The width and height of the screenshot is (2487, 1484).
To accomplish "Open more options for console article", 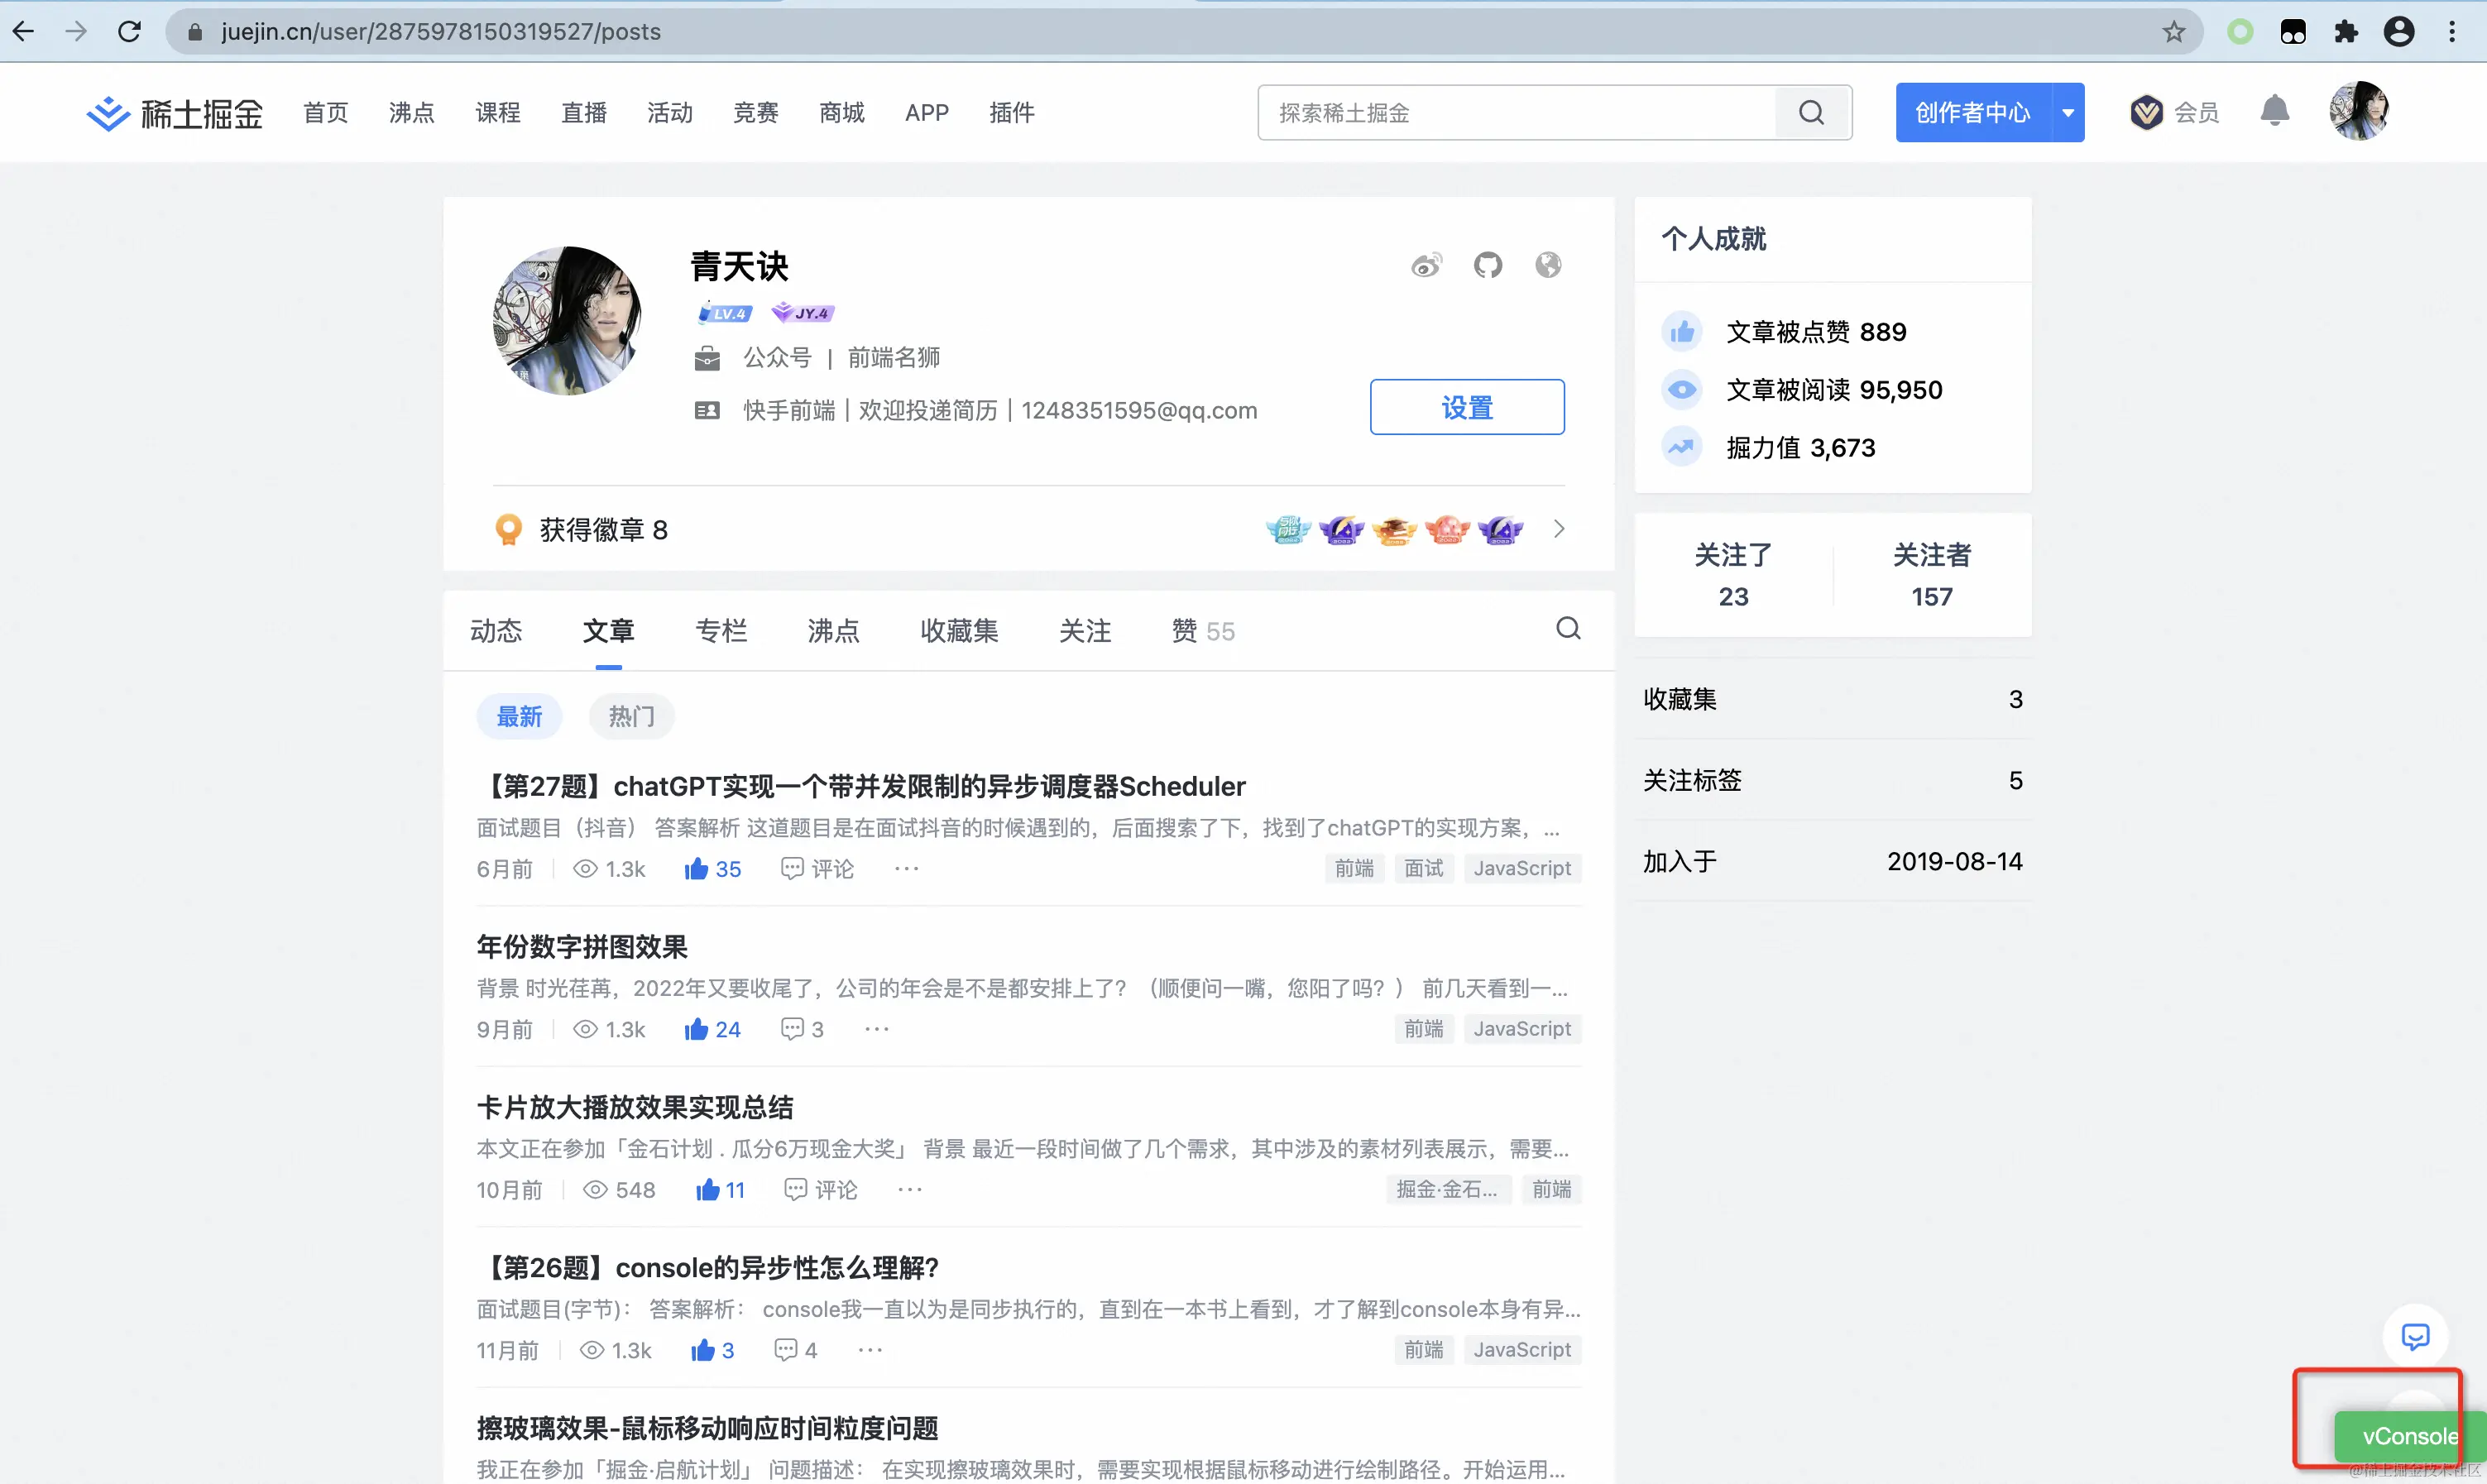I will (x=870, y=1350).
